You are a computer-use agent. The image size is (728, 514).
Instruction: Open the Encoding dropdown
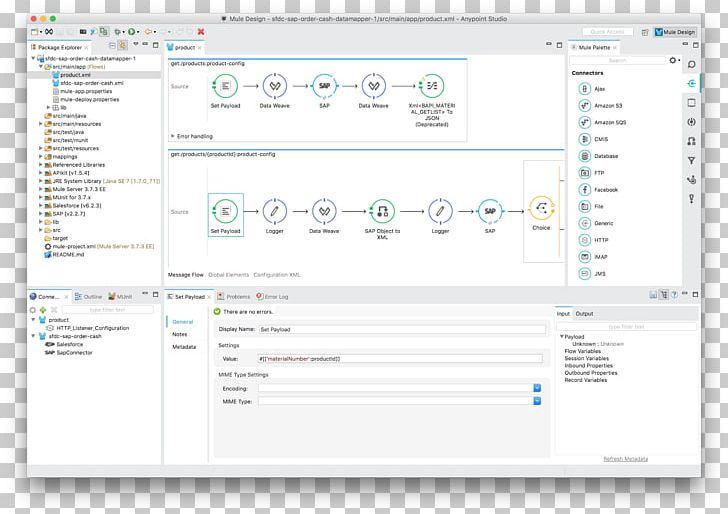pos(537,388)
